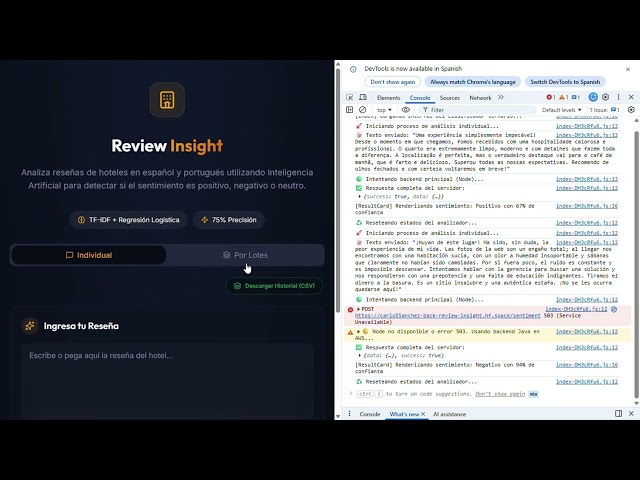Click the '75% Precisión' badge

[x=229, y=220]
